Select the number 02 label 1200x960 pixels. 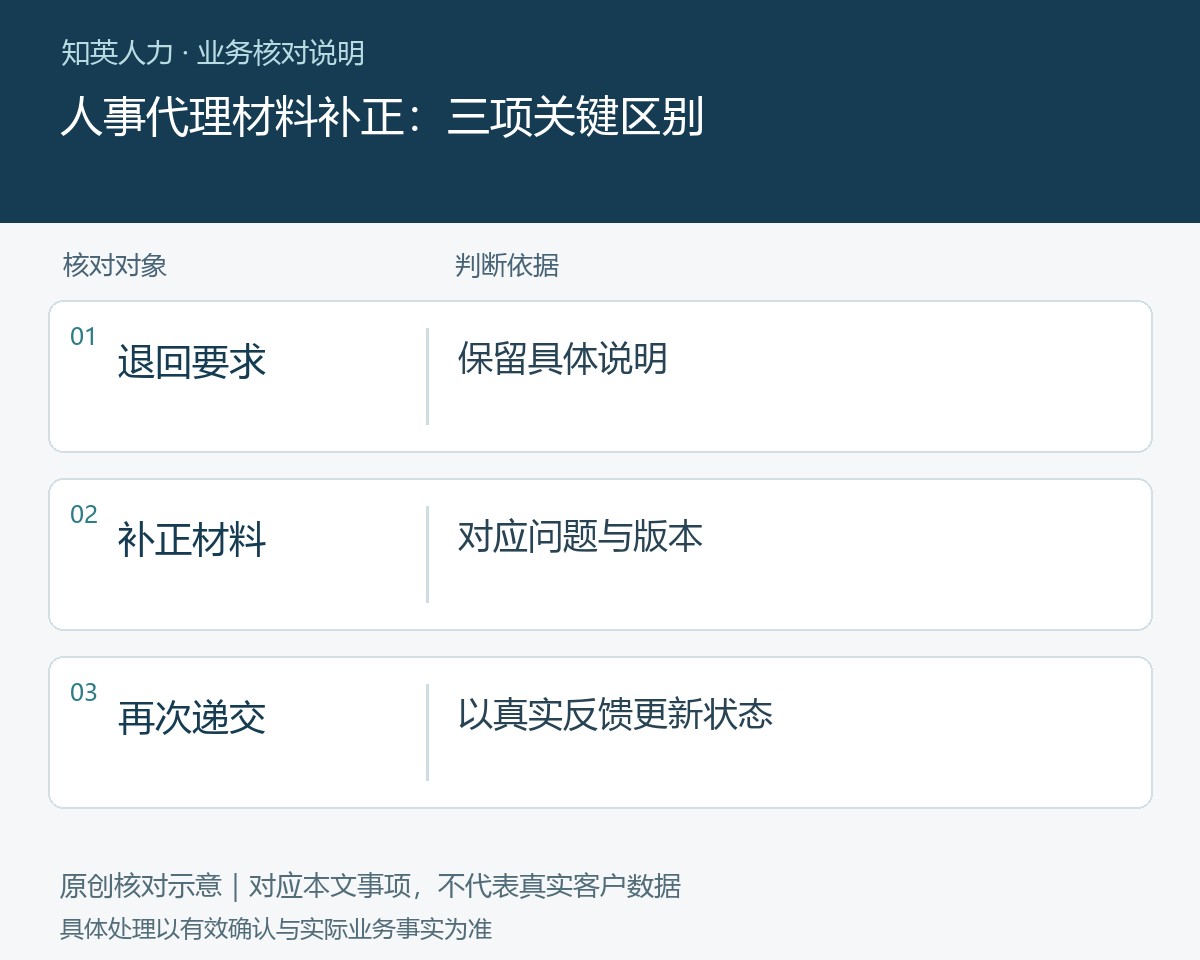point(84,515)
